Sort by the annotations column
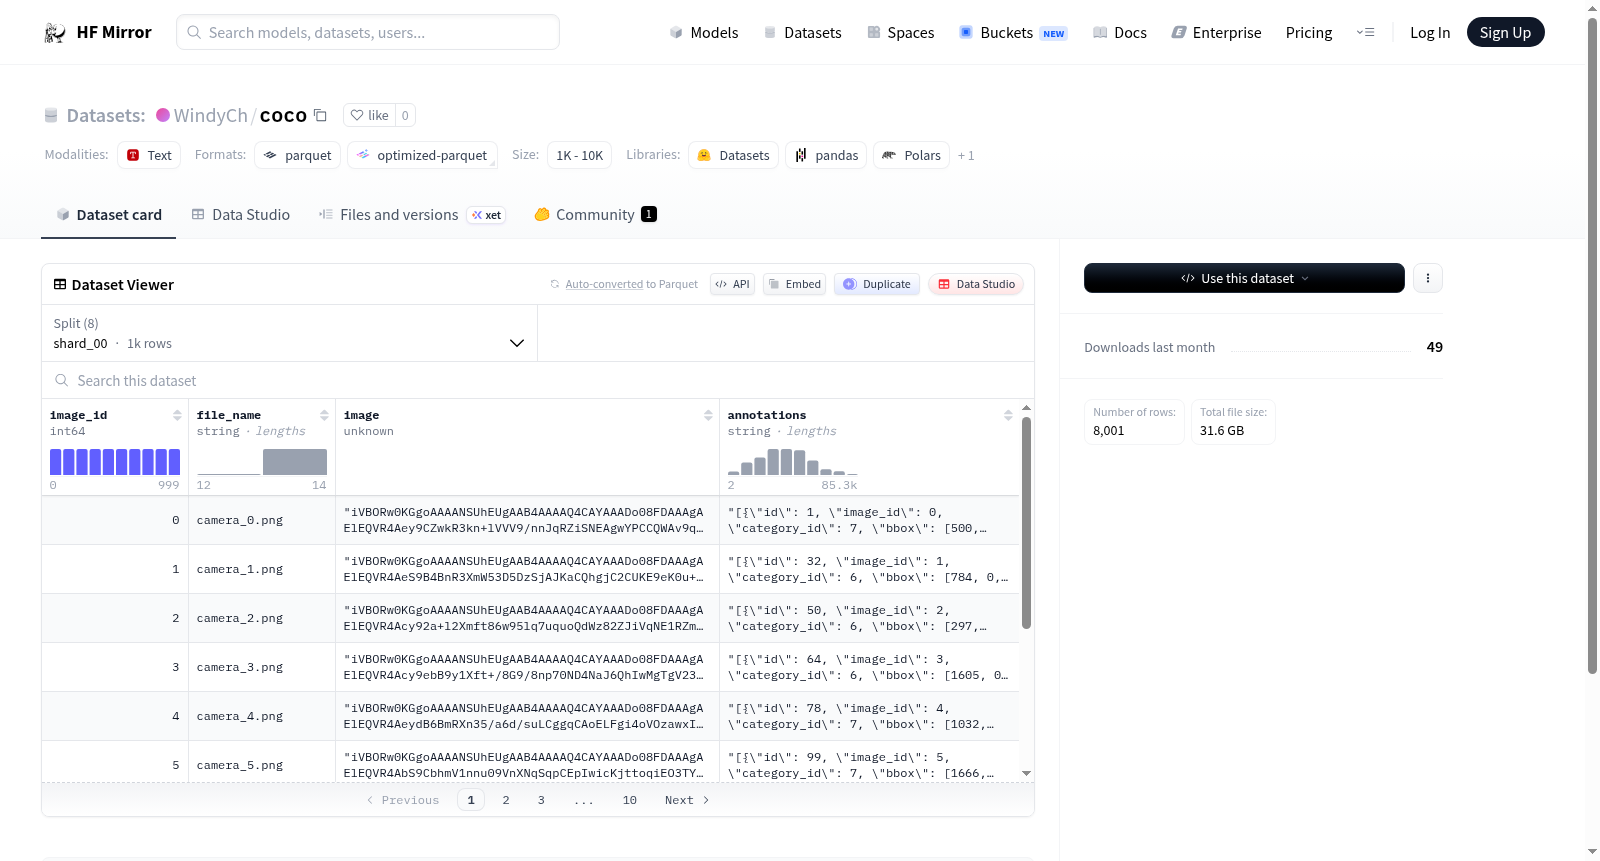Viewport: 1600px width, 861px height. [x=1008, y=415]
